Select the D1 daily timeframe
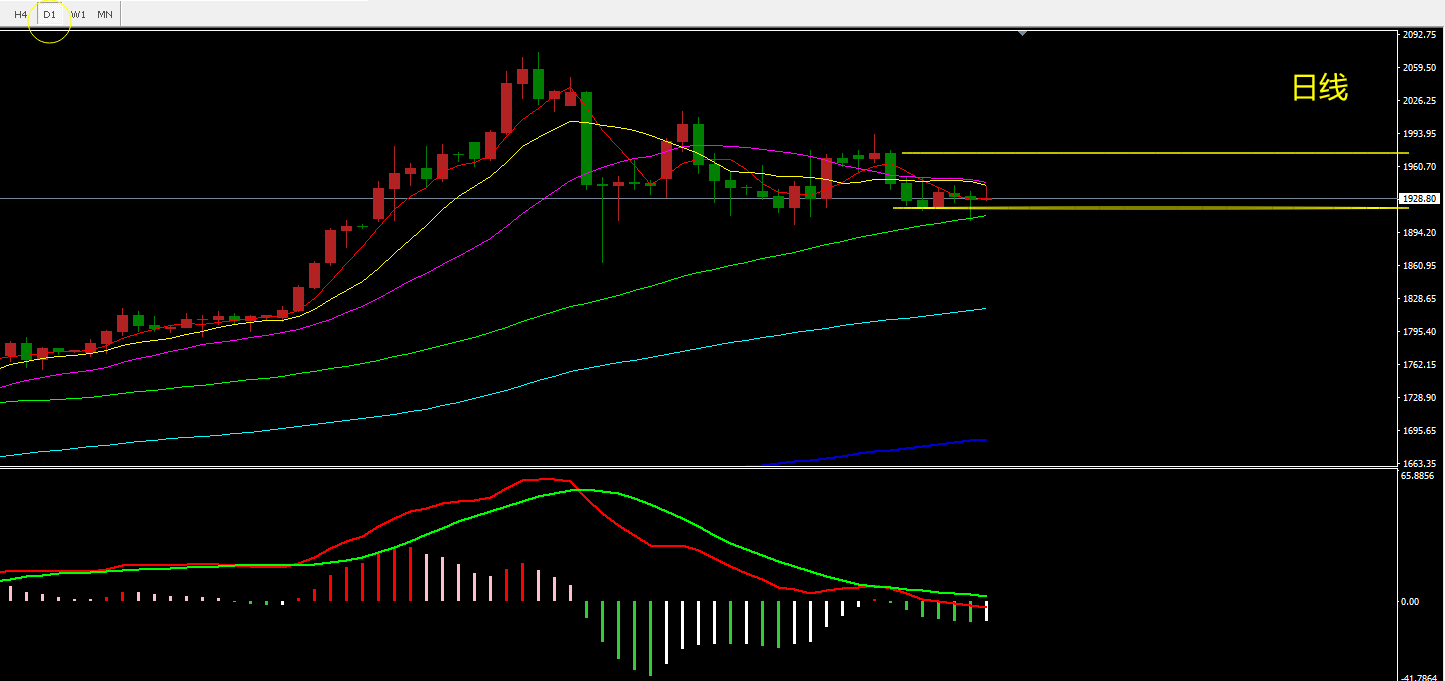1445x681 pixels. coord(49,14)
